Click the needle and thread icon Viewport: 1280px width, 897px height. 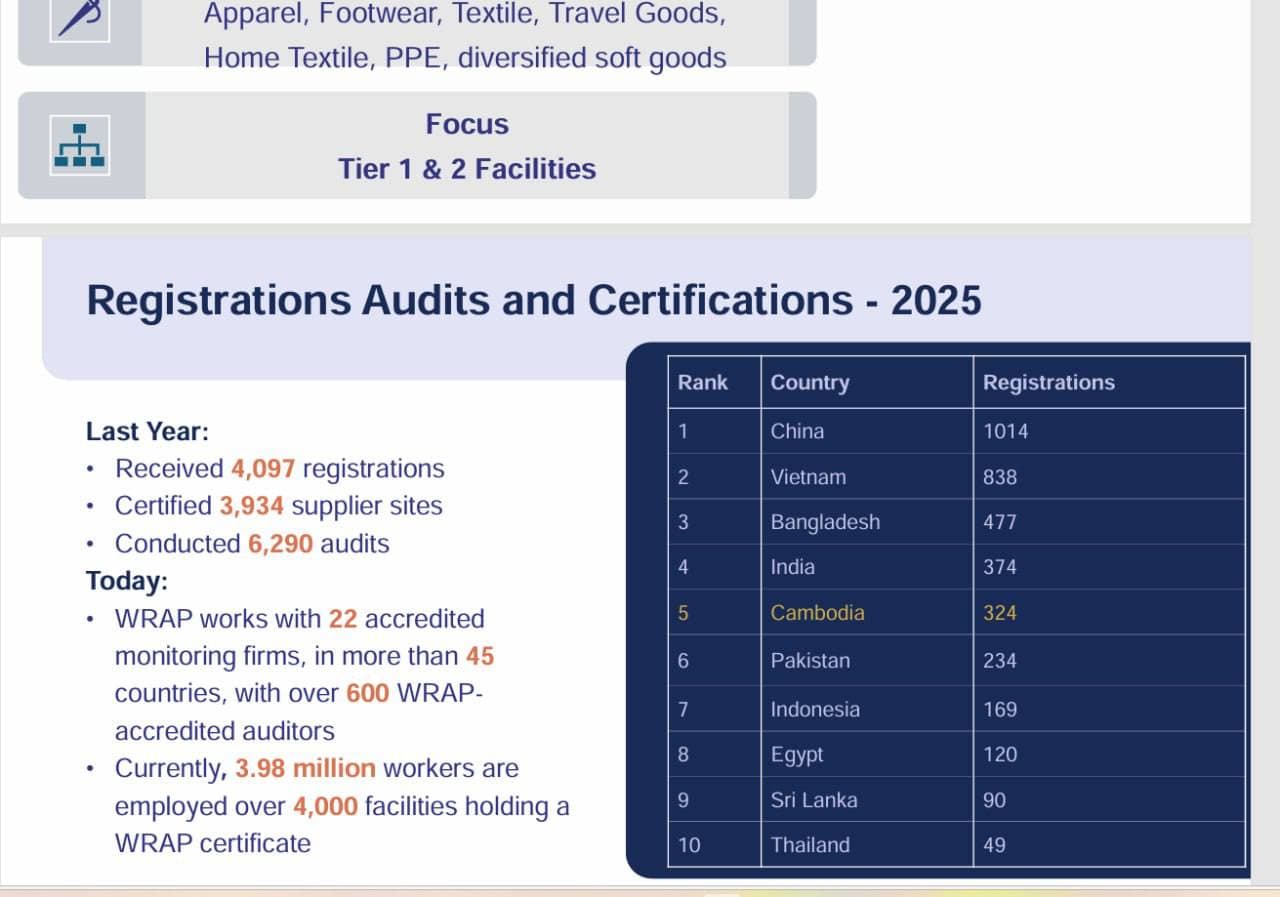(x=80, y=17)
